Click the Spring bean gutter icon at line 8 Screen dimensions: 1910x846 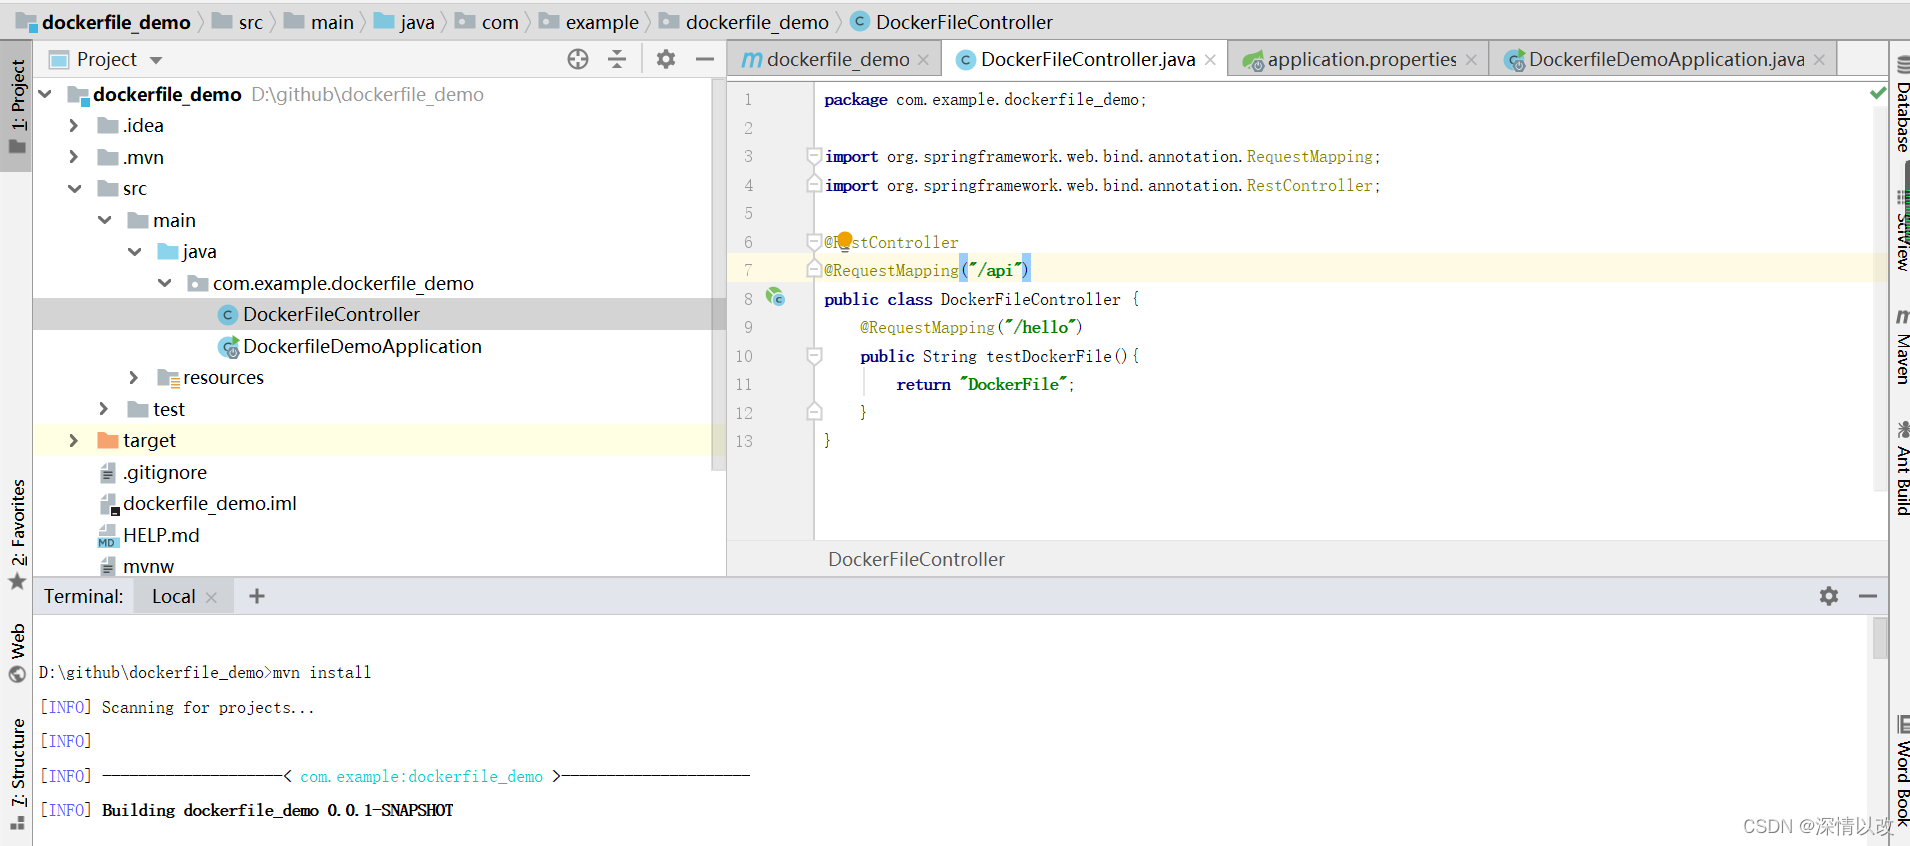click(x=776, y=297)
